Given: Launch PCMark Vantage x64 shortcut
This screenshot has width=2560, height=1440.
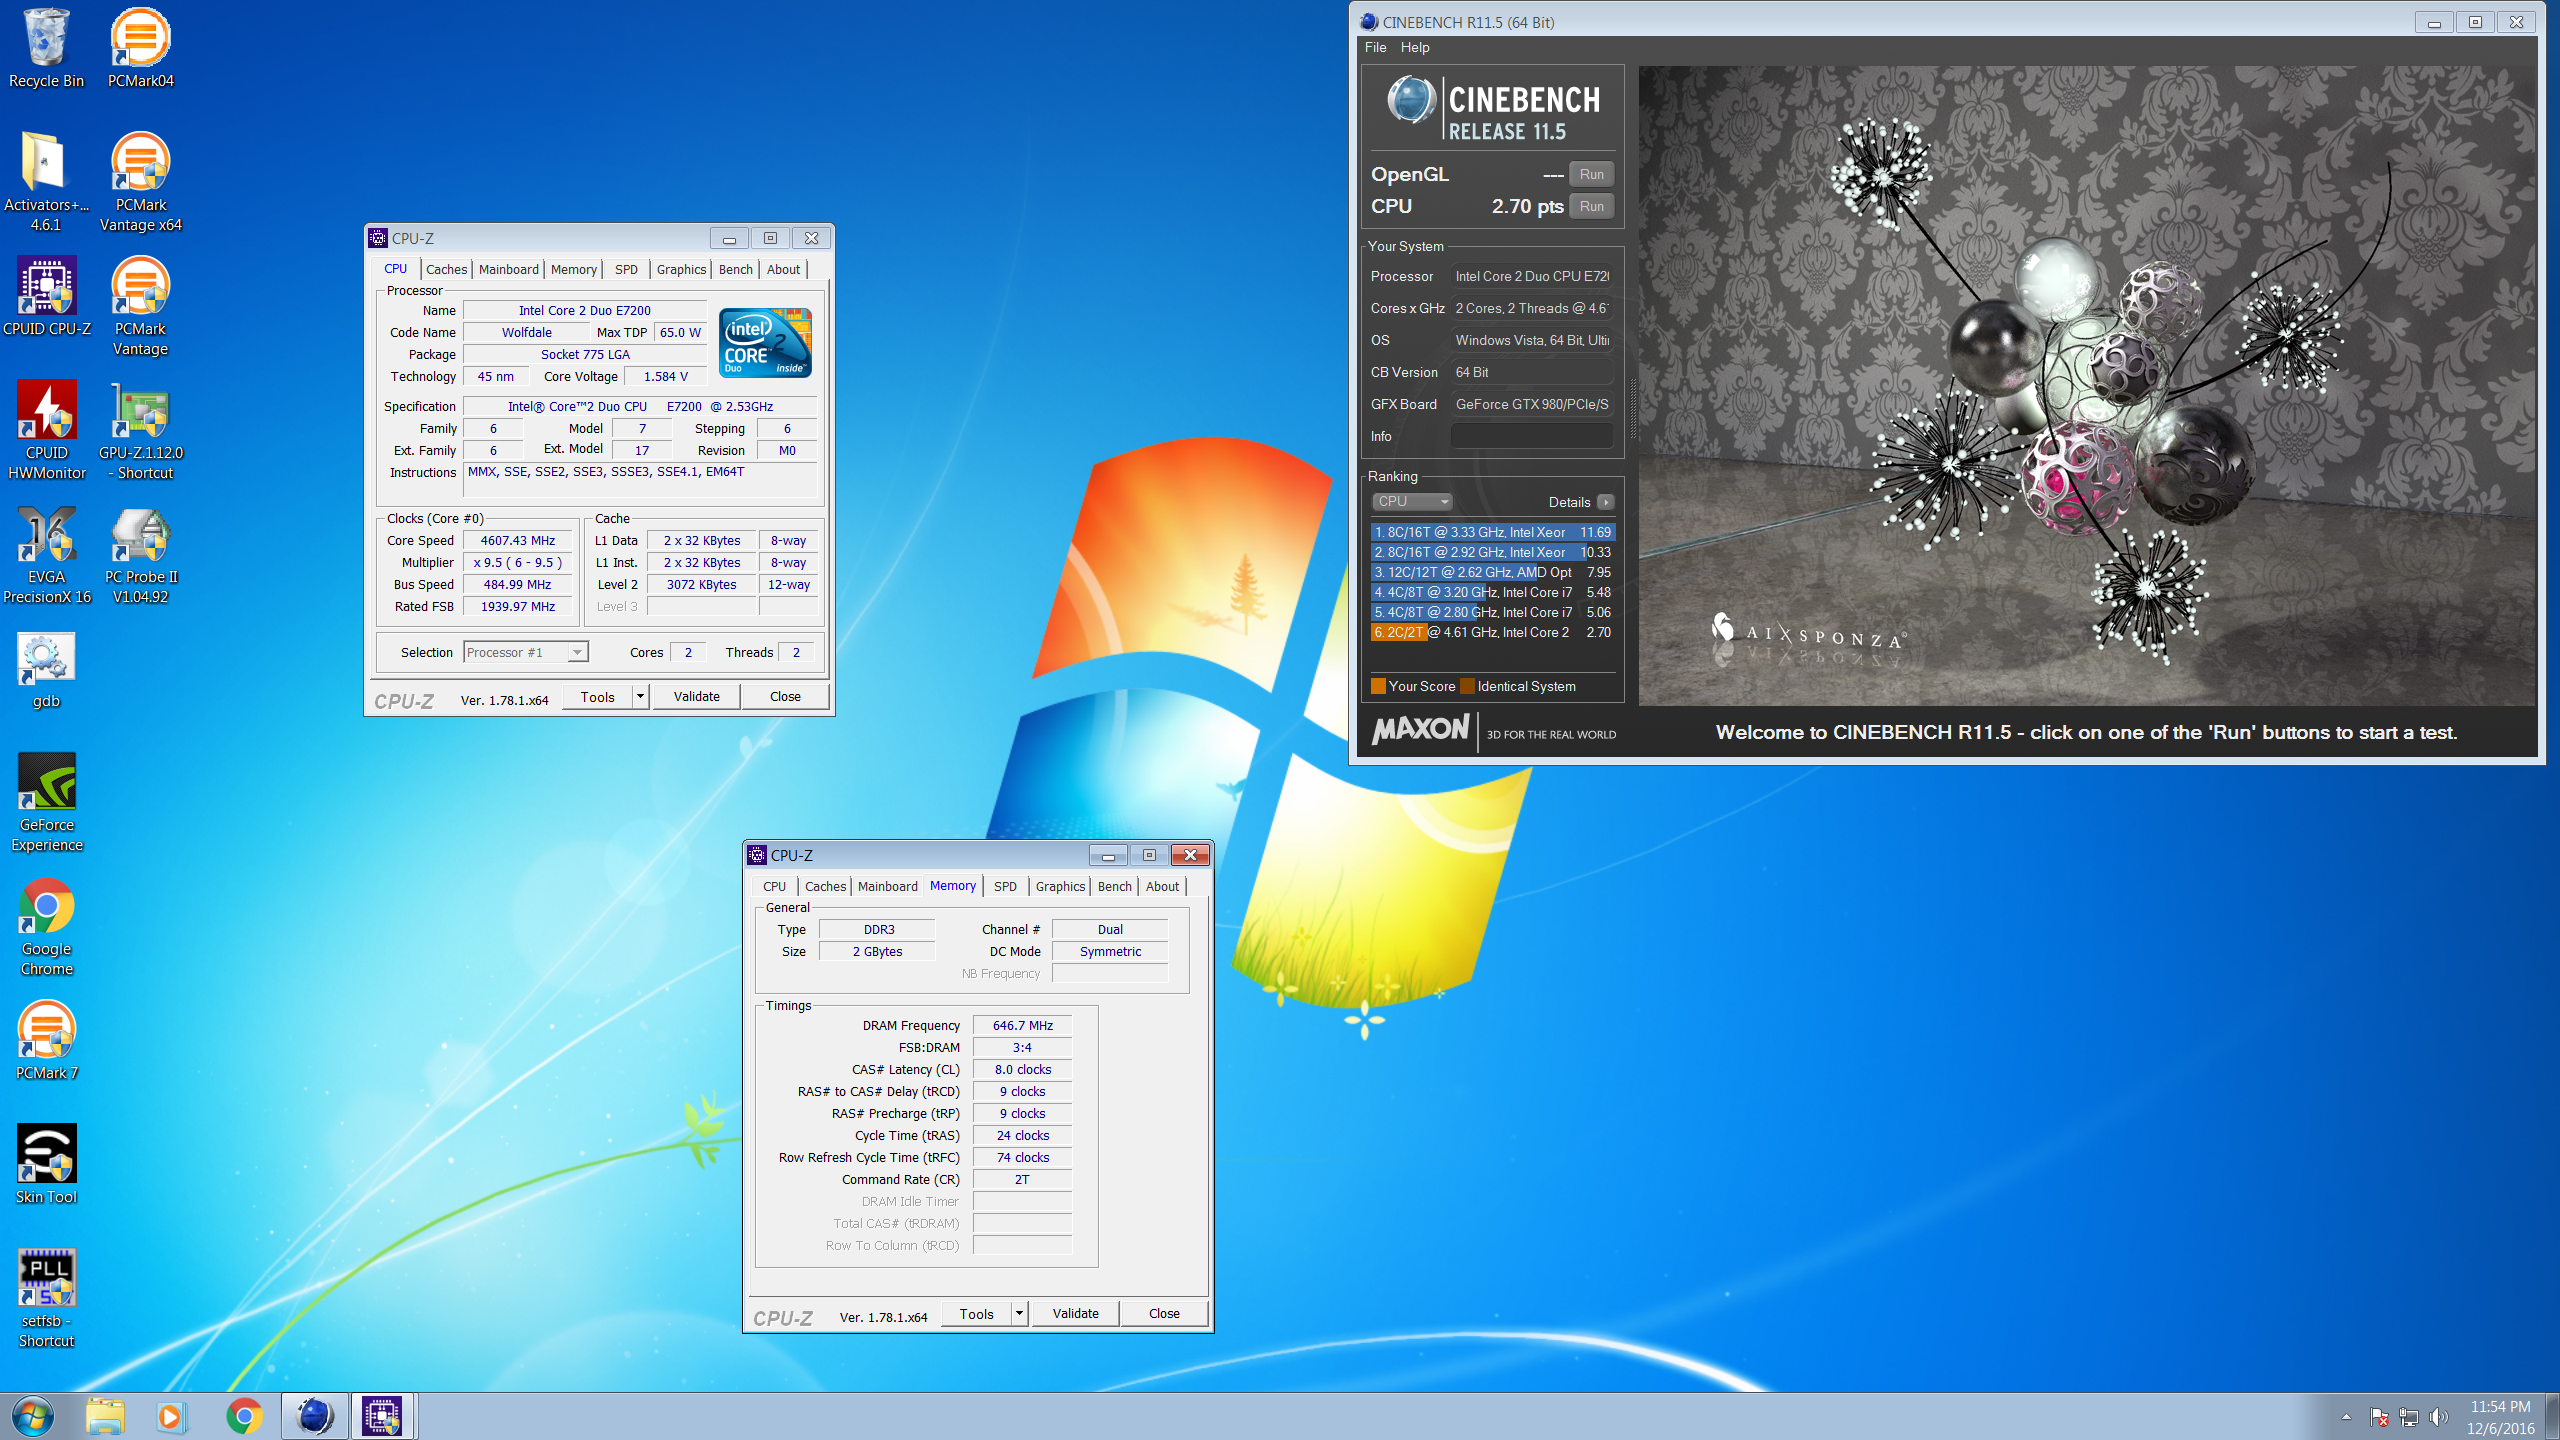Looking at the screenshot, I should pos(140,182).
